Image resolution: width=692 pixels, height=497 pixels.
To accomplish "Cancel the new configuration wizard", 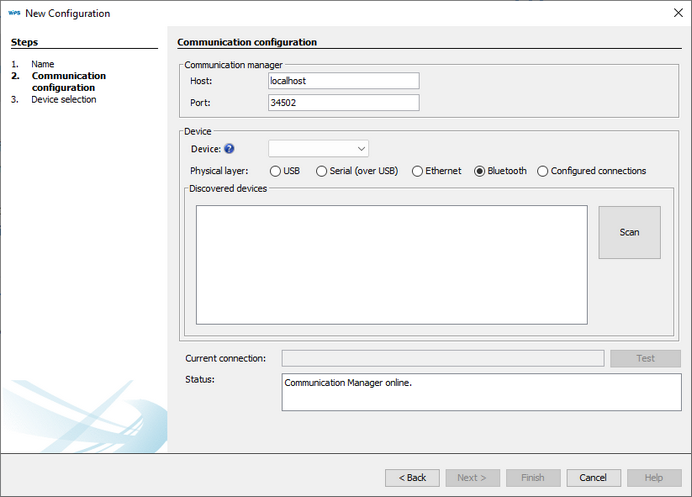I will (x=593, y=478).
